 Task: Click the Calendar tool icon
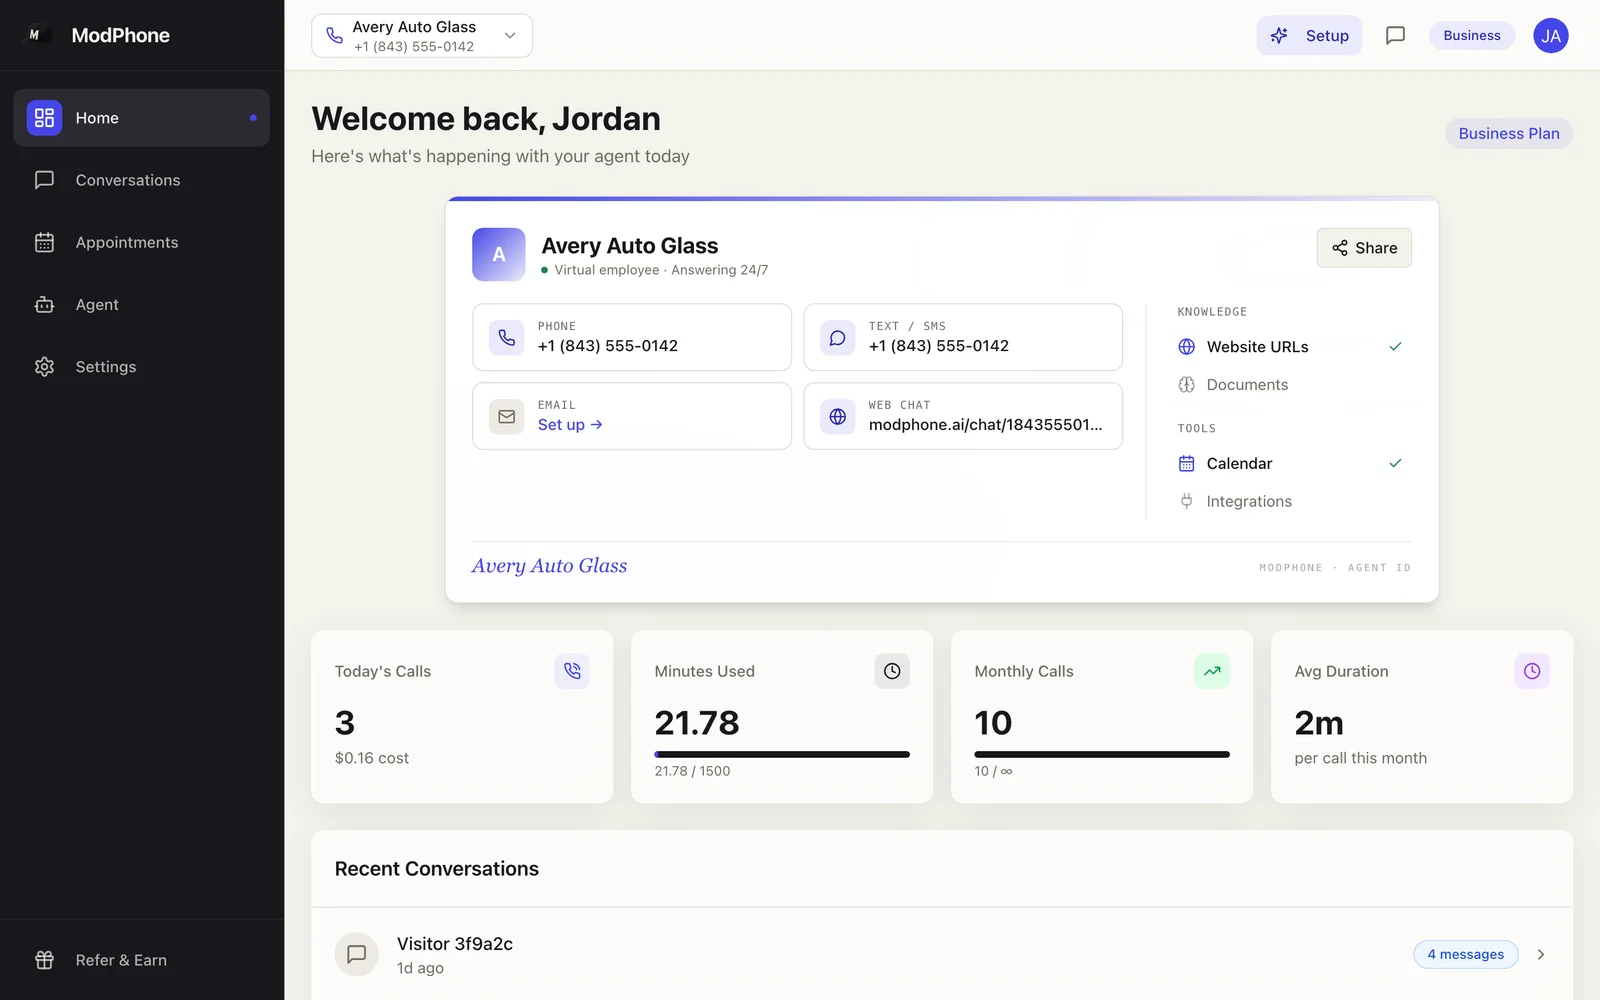click(1187, 464)
